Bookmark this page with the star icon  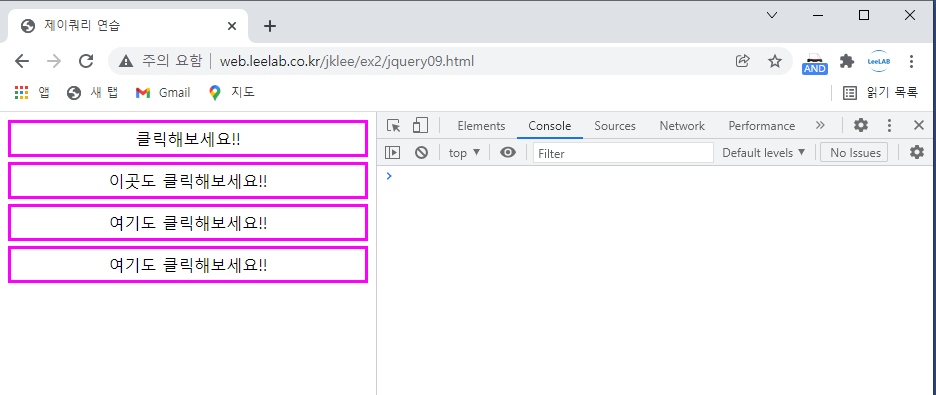(x=775, y=61)
